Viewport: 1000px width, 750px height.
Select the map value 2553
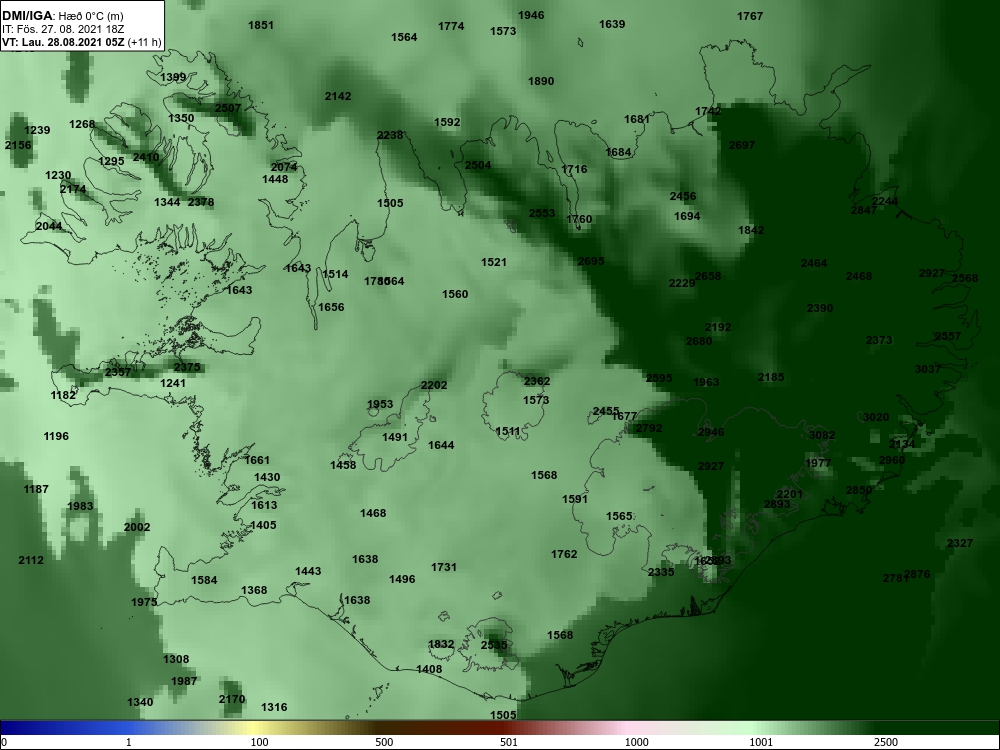(x=542, y=213)
